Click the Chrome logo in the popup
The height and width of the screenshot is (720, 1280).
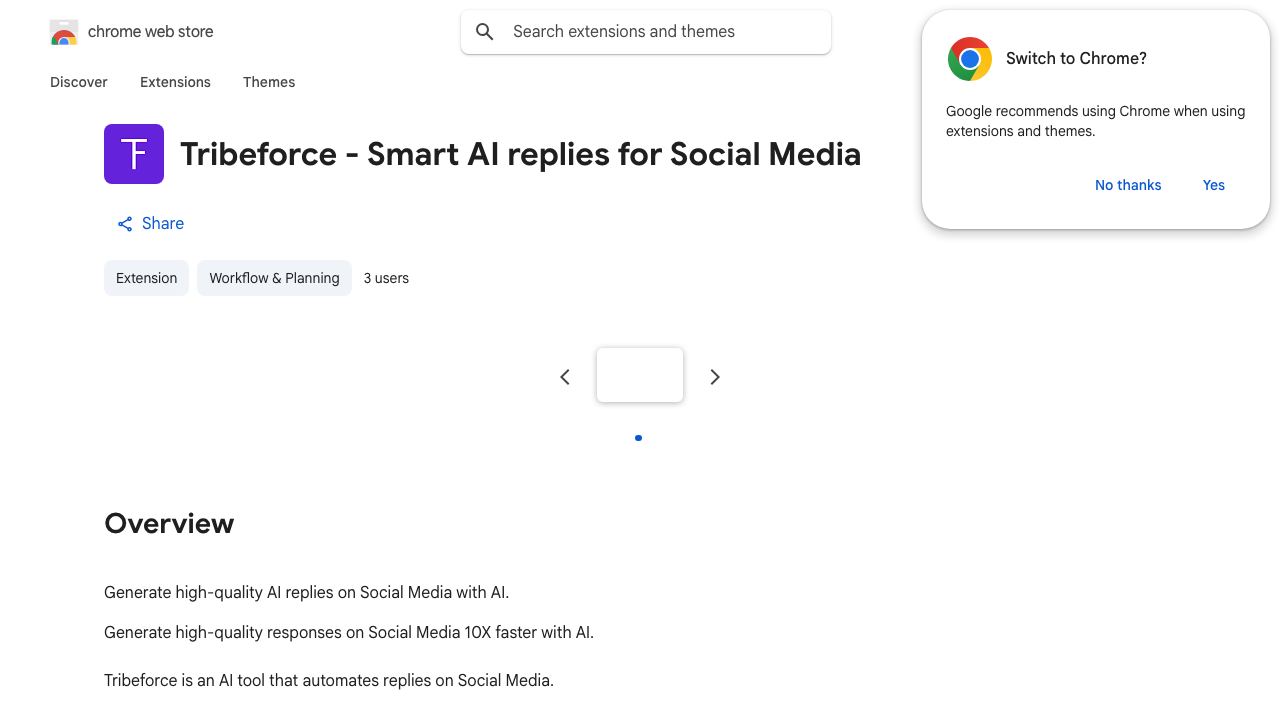(970, 59)
